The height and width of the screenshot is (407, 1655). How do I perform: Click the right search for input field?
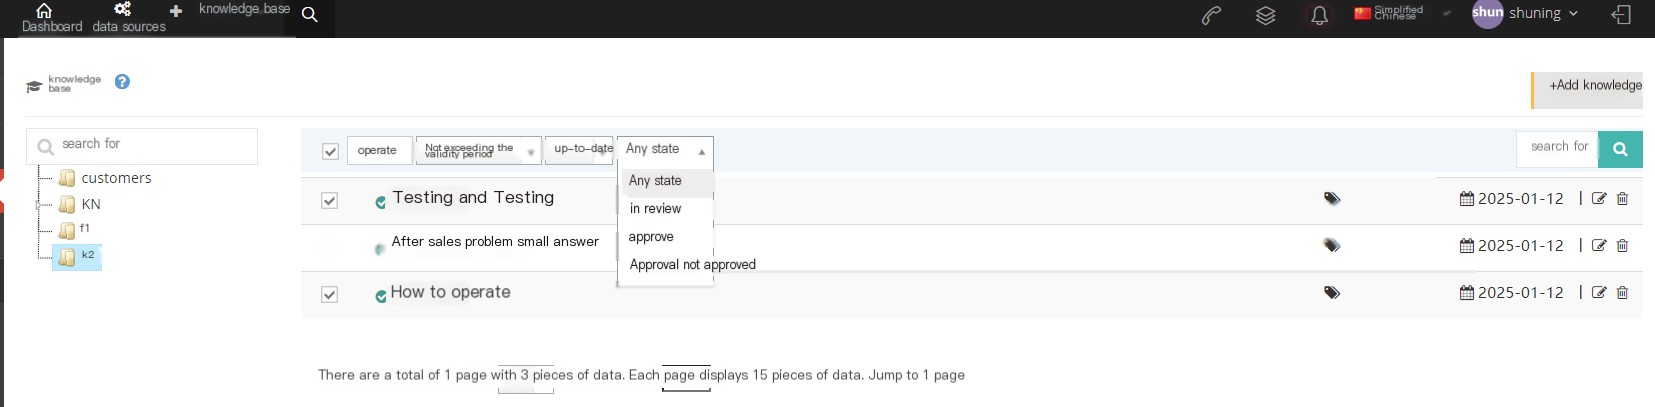click(1557, 149)
